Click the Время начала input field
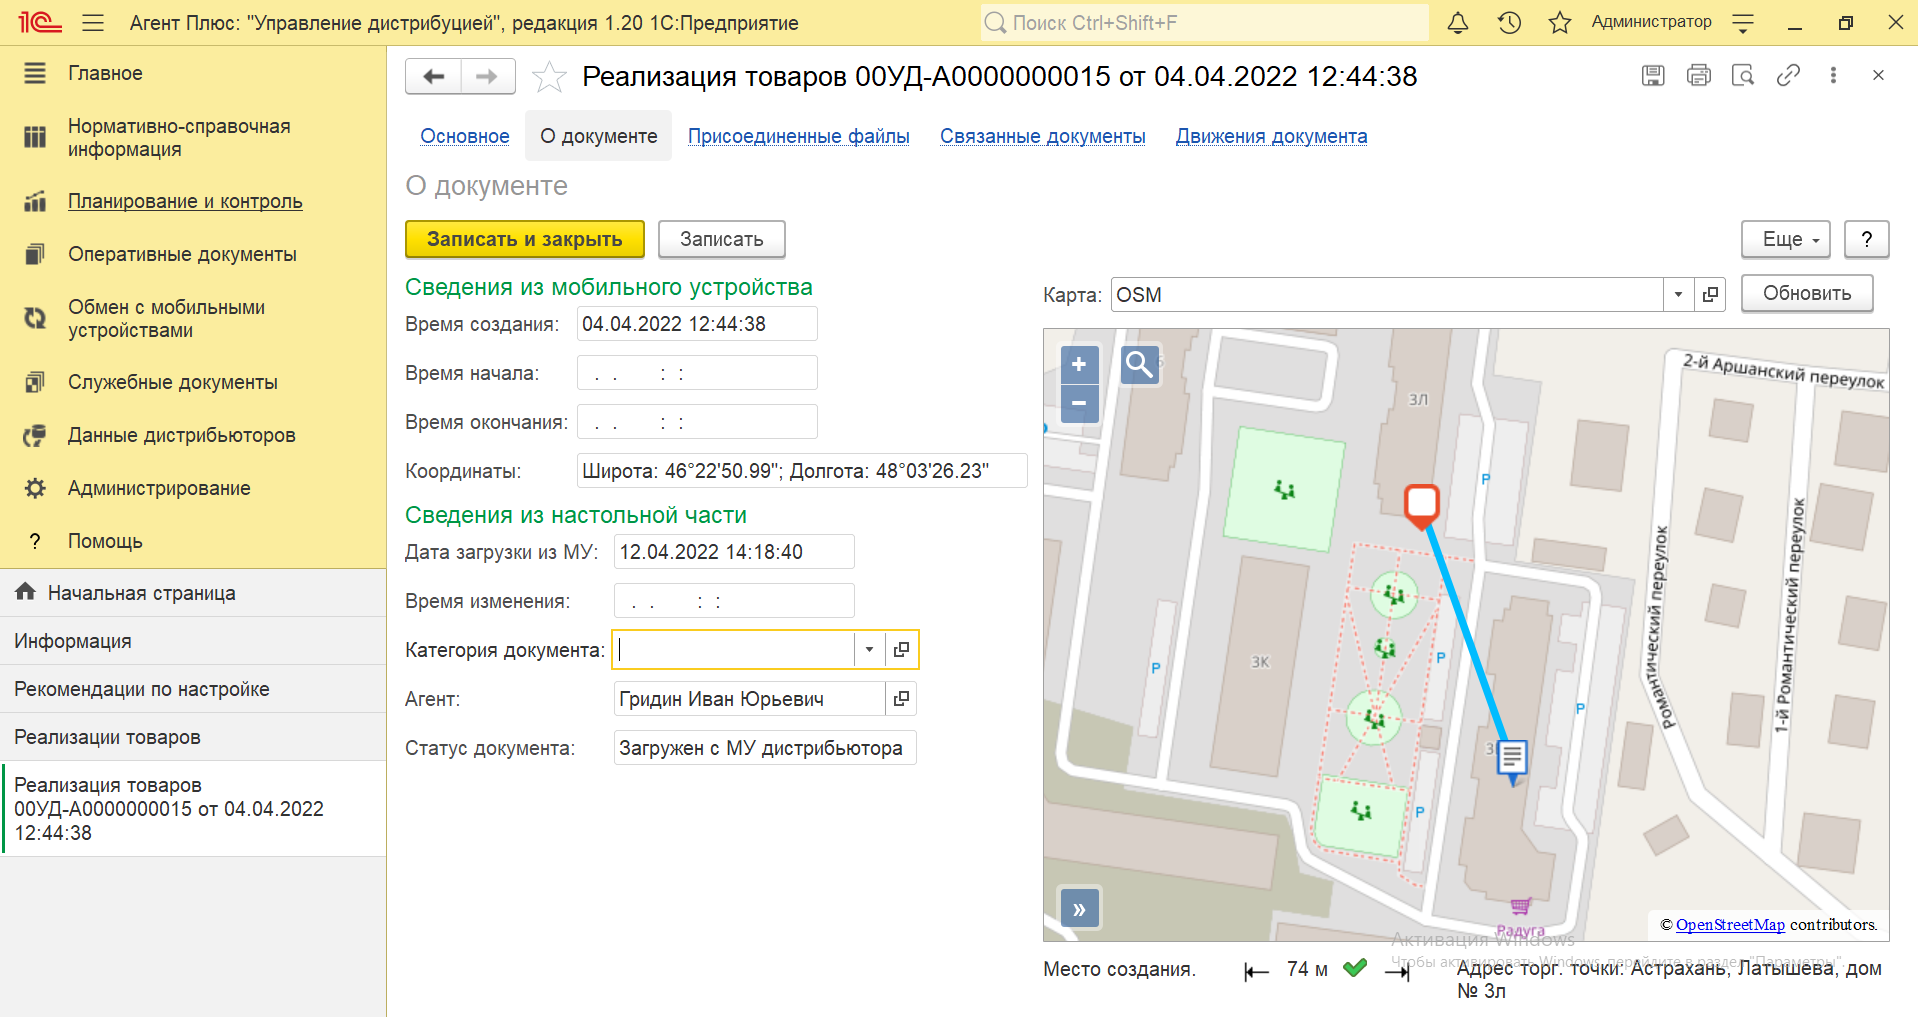This screenshot has height=1017, width=1918. [697, 374]
